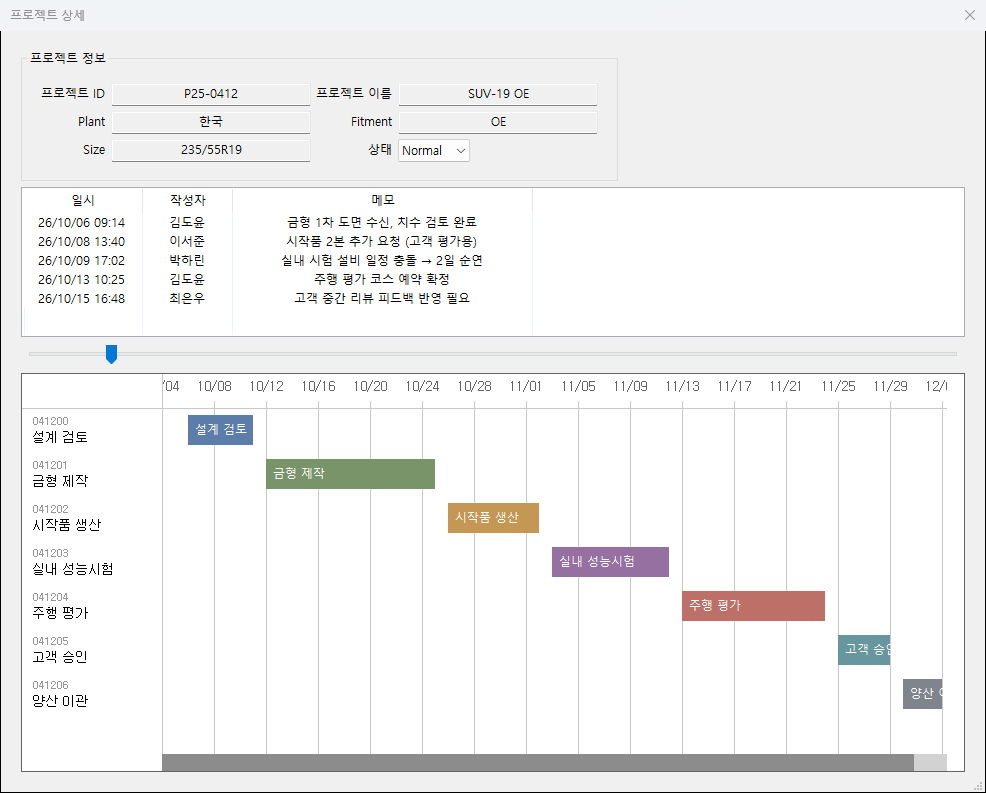Click author 이서준 in memo list
This screenshot has width=986, height=793.
coord(187,241)
